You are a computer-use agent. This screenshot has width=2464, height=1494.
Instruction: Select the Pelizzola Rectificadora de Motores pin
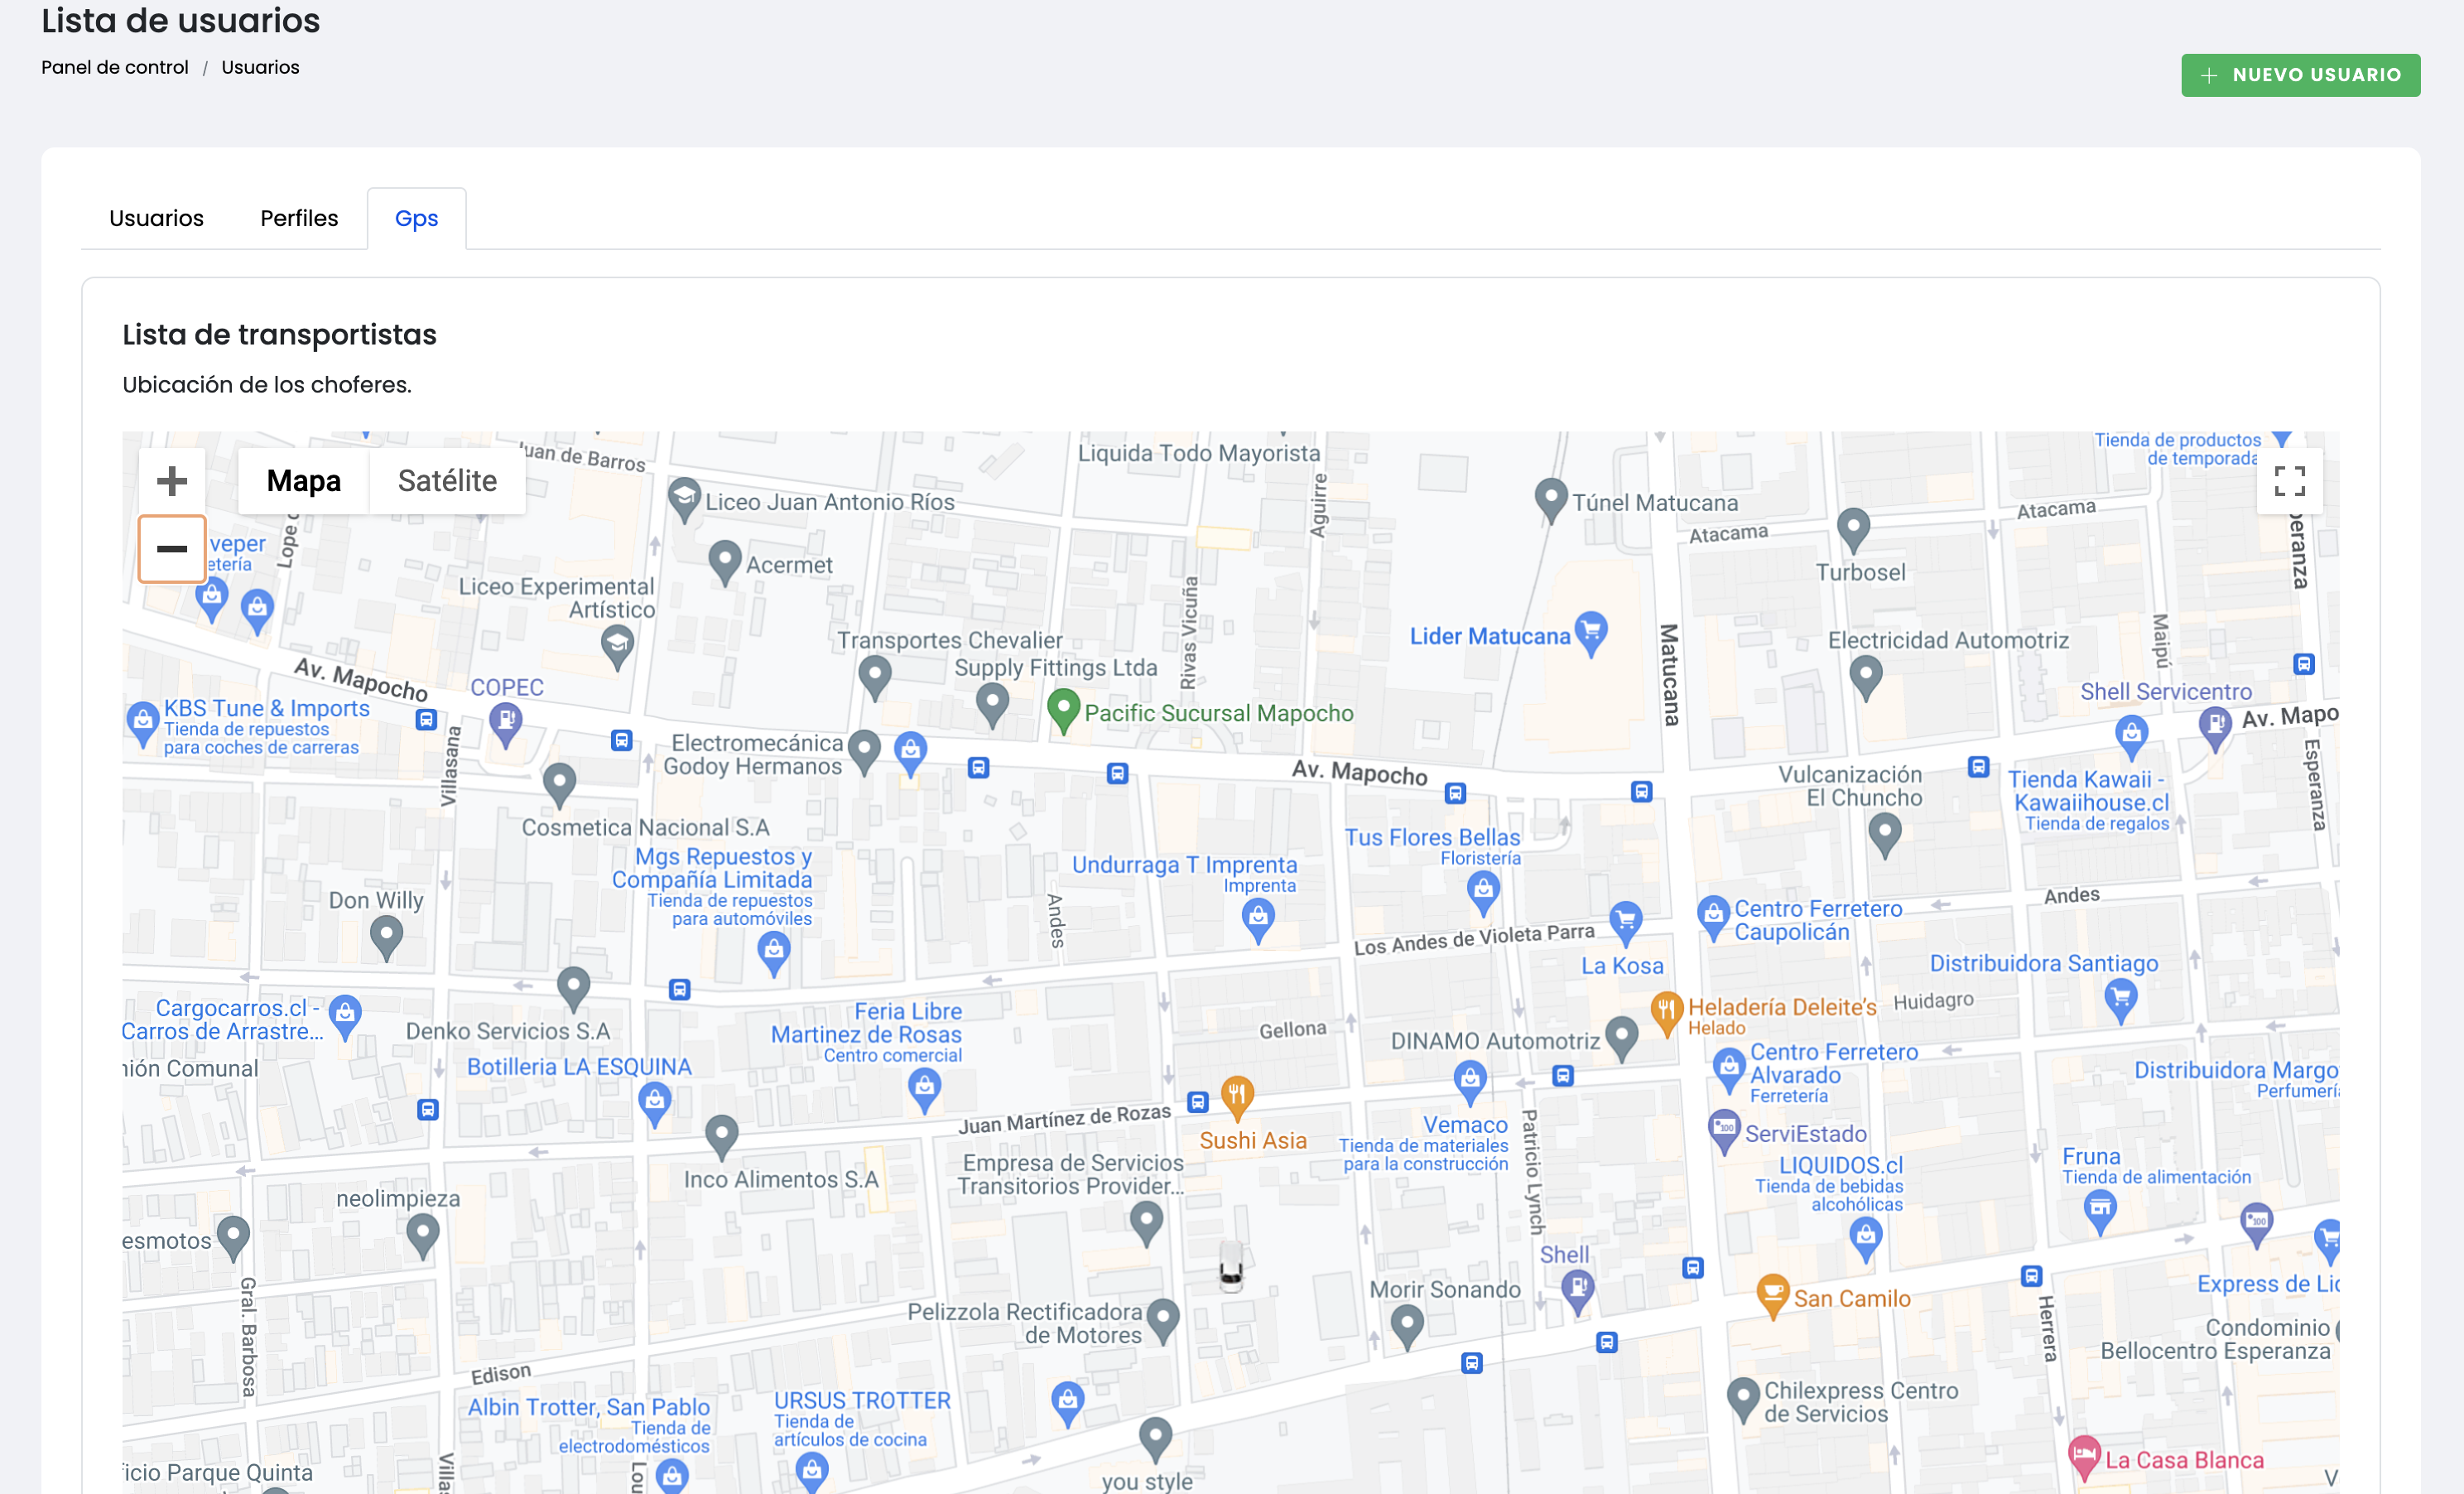1162,1321
